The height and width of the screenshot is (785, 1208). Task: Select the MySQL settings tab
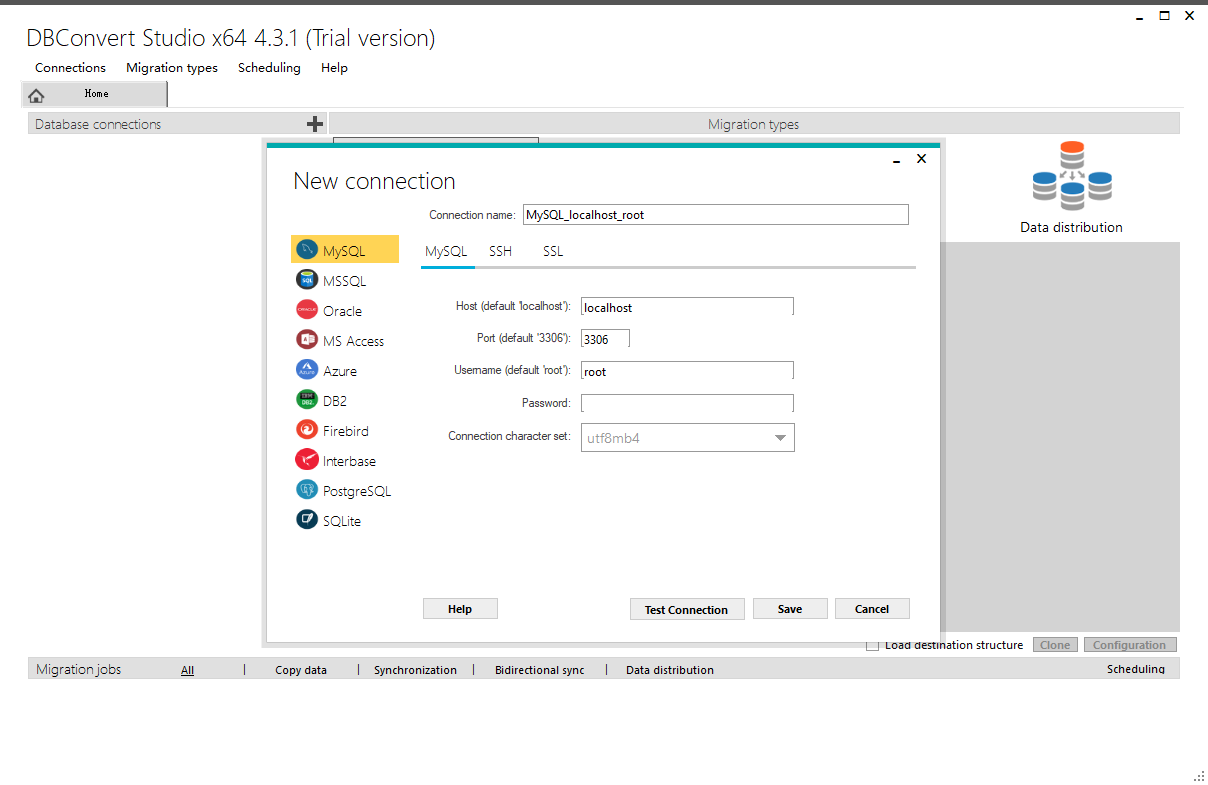(x=446, y=251)
